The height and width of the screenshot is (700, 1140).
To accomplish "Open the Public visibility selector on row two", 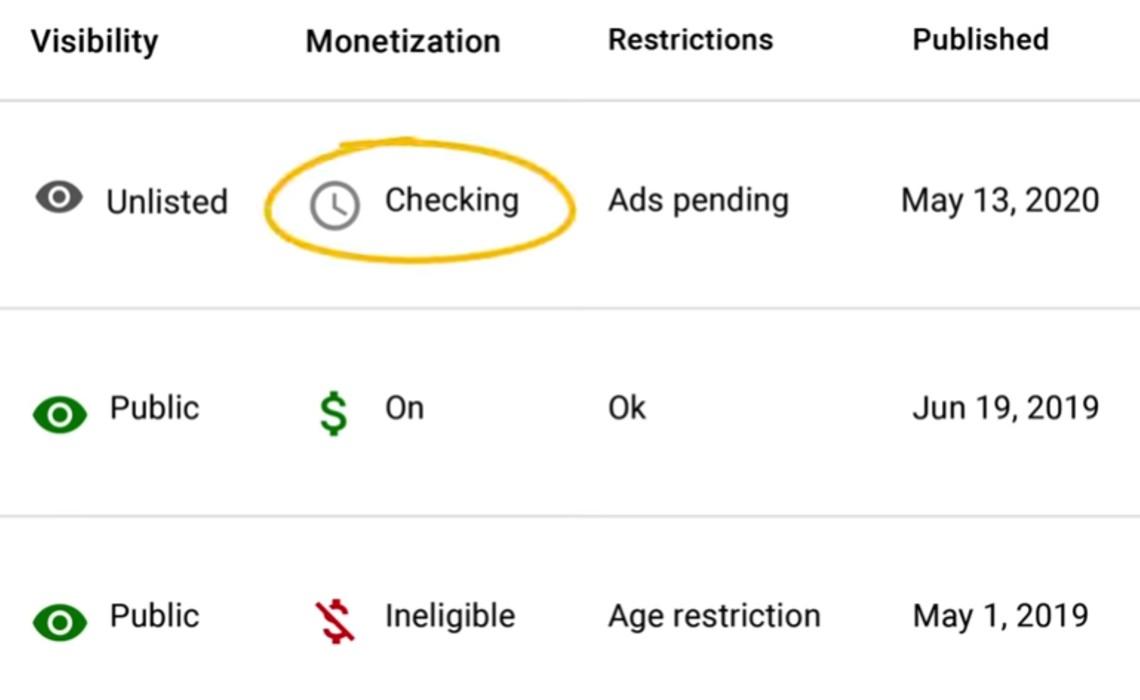I will pos(154,407).
